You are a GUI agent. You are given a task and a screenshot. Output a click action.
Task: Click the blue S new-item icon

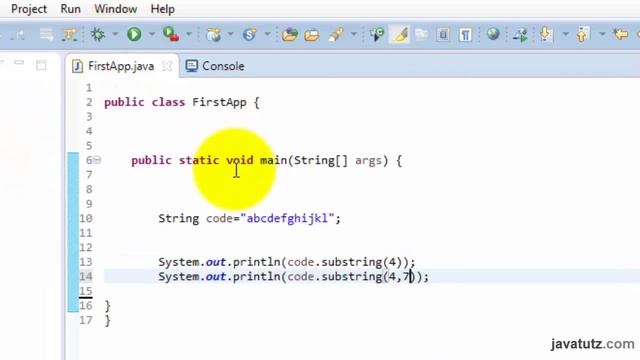tap(249, 35)
